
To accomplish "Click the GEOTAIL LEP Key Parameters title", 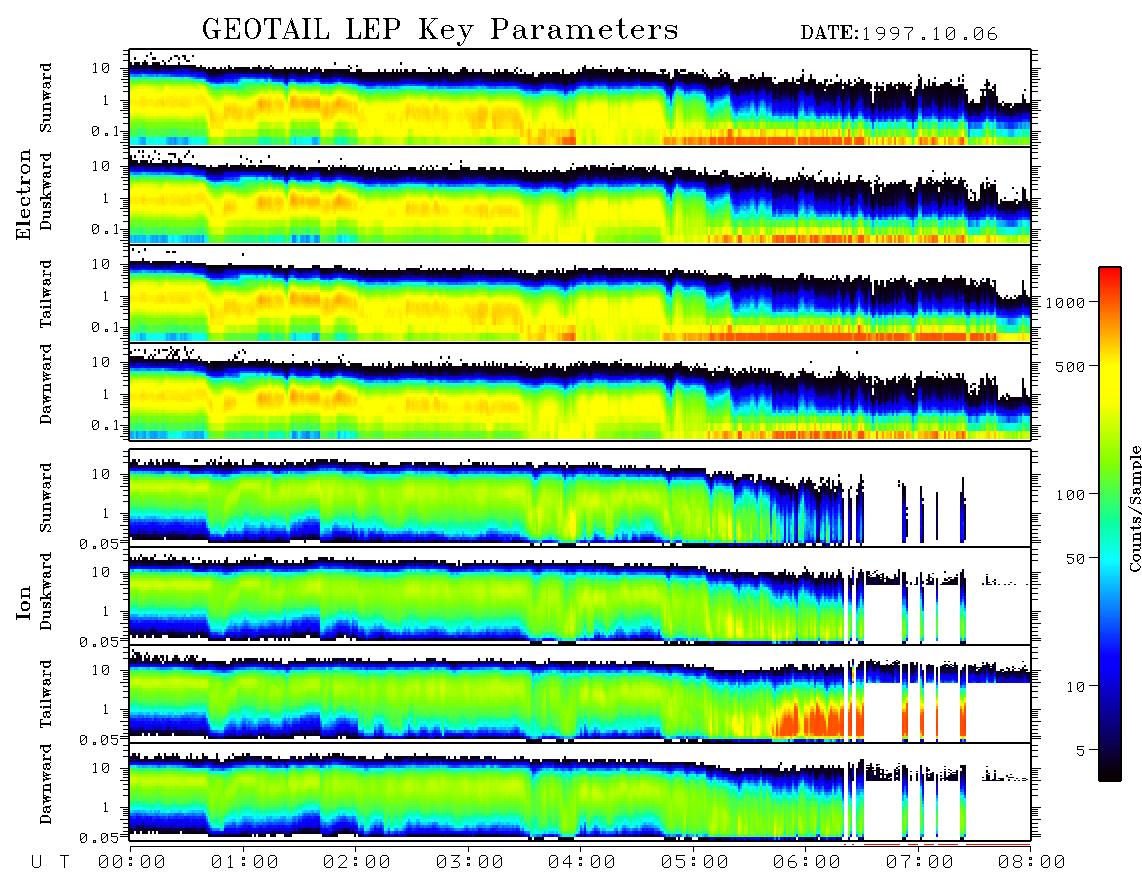I will (x=440, y=30).
